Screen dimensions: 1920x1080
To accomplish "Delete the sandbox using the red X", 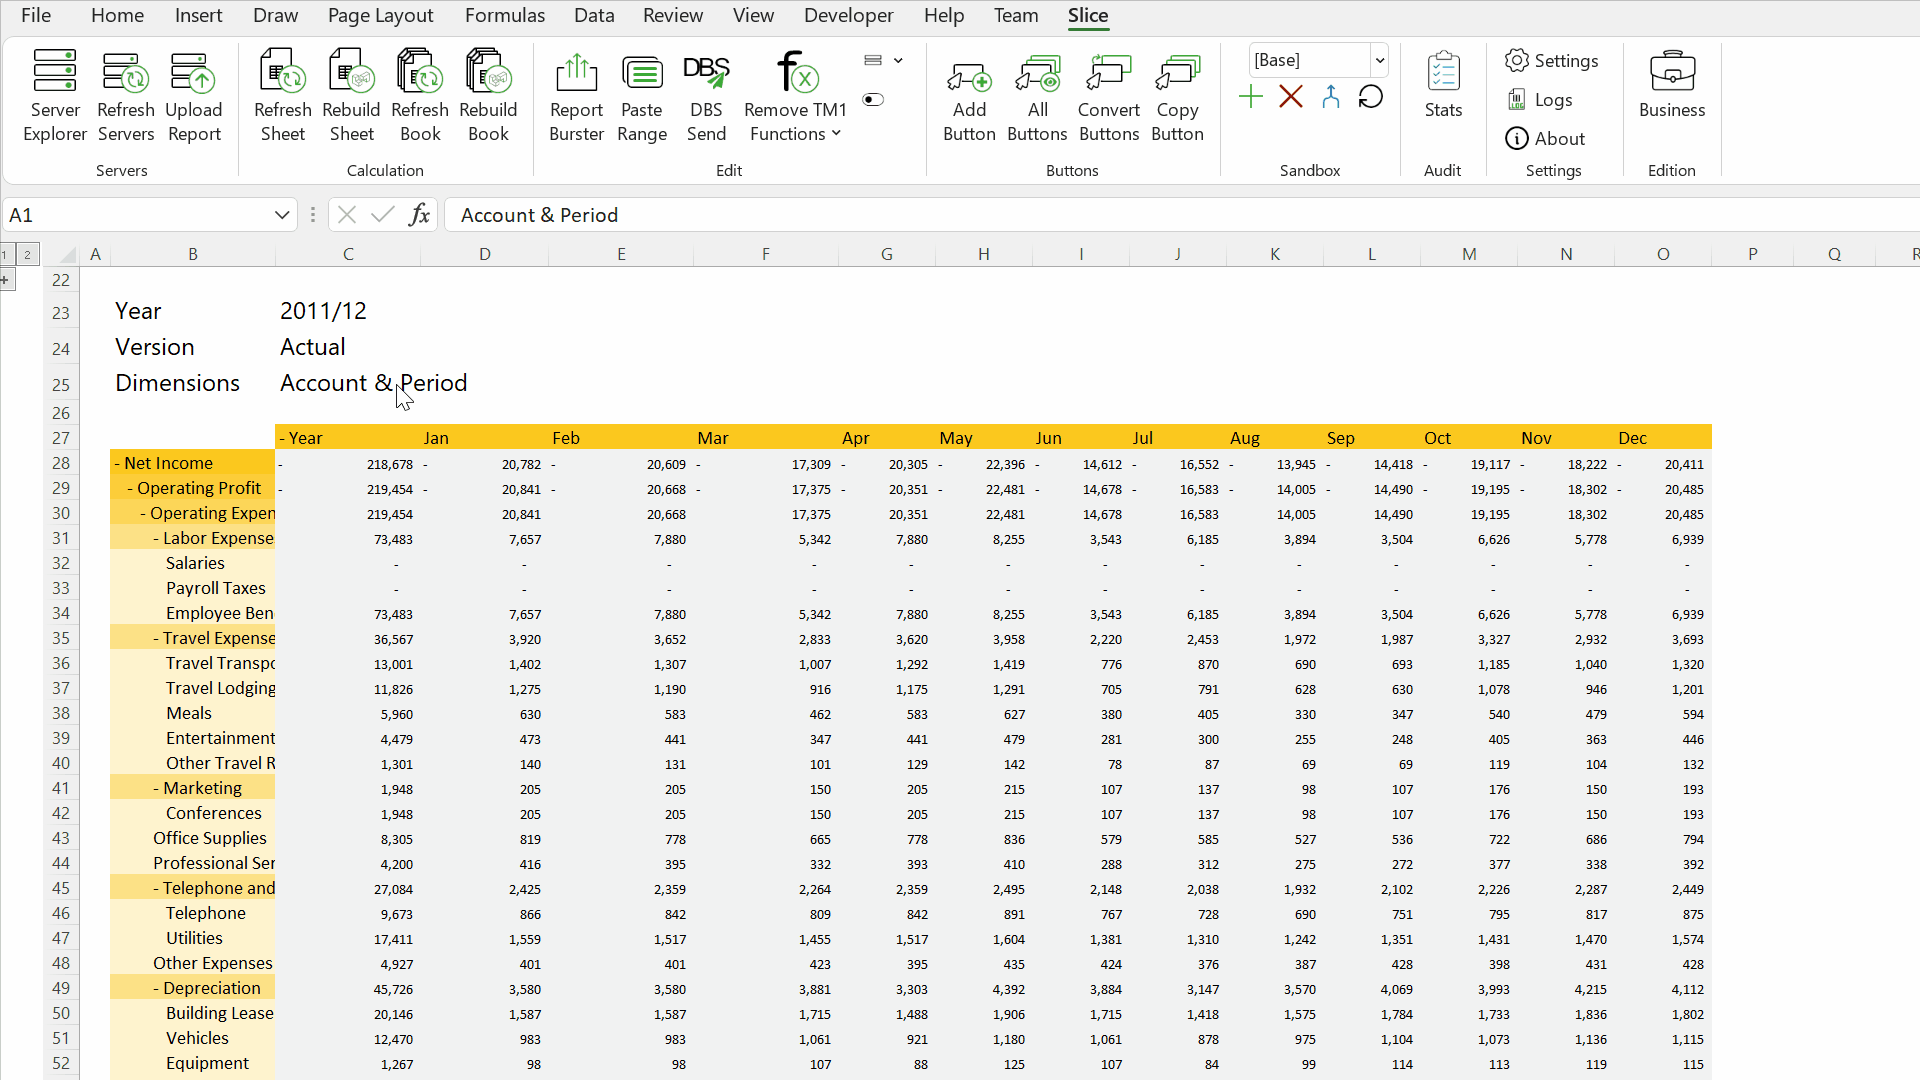I will [x=1290, y=96].
